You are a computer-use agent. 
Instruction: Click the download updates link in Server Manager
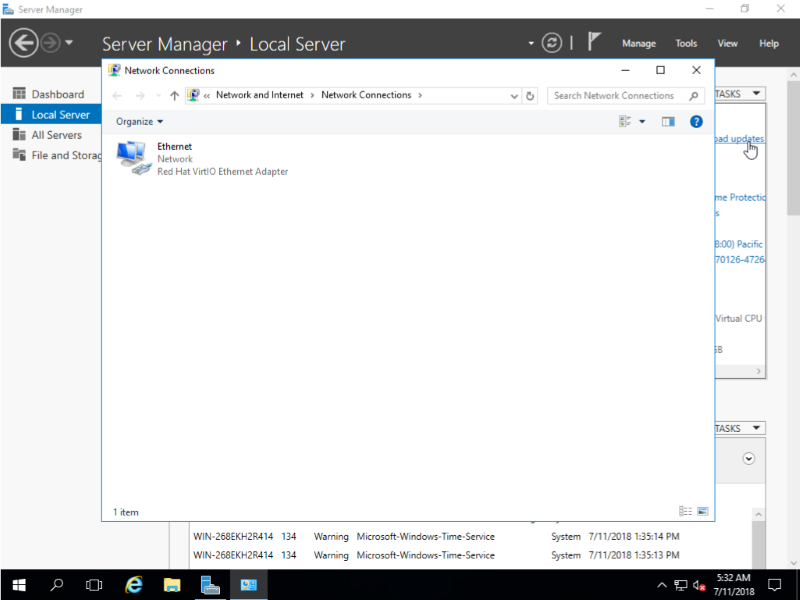[x=739, y=139]
